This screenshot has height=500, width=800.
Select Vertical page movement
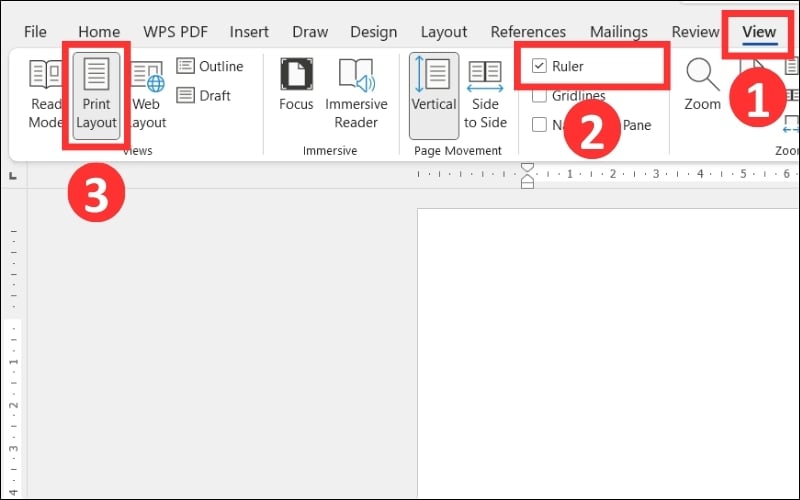[x=434, y=96]
